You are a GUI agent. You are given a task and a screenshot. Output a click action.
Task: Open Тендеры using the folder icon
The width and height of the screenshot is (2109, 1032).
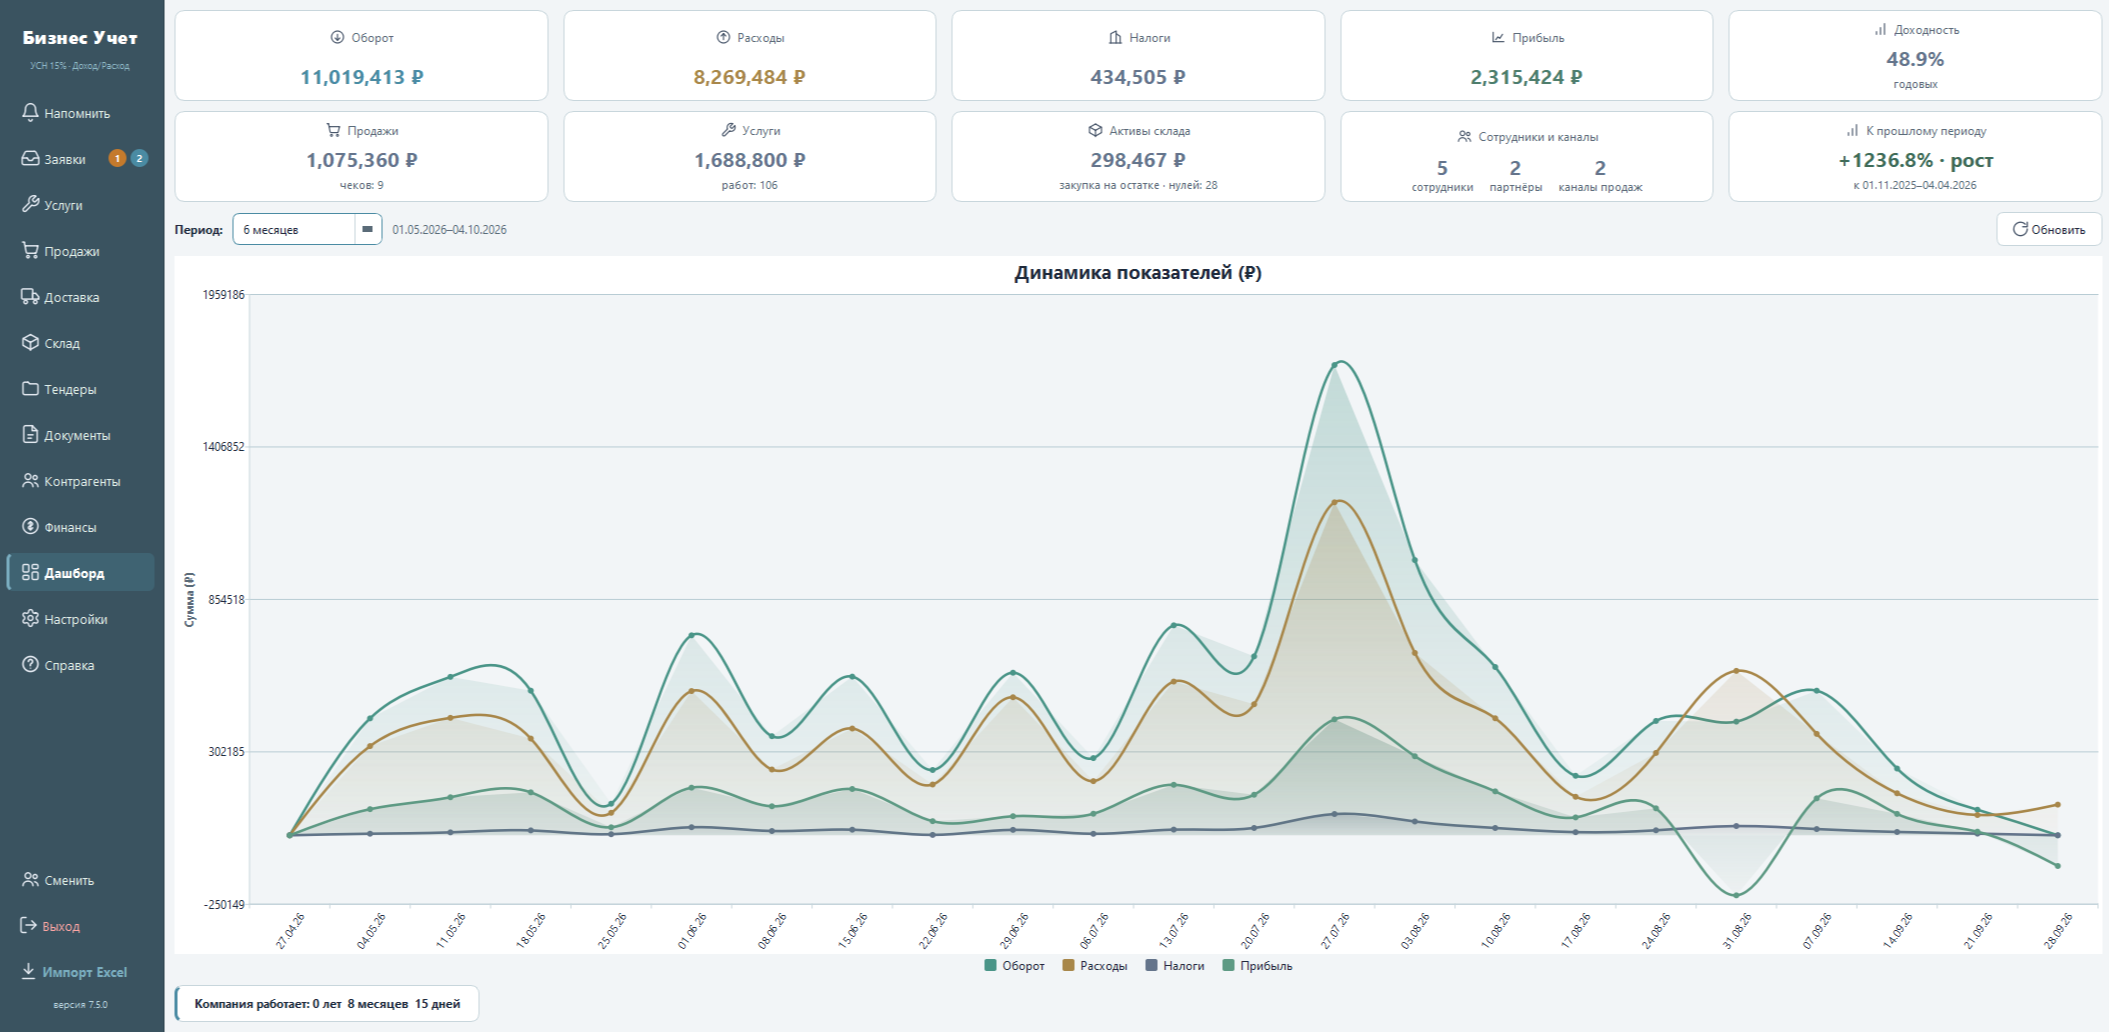[x=30, y=389]
